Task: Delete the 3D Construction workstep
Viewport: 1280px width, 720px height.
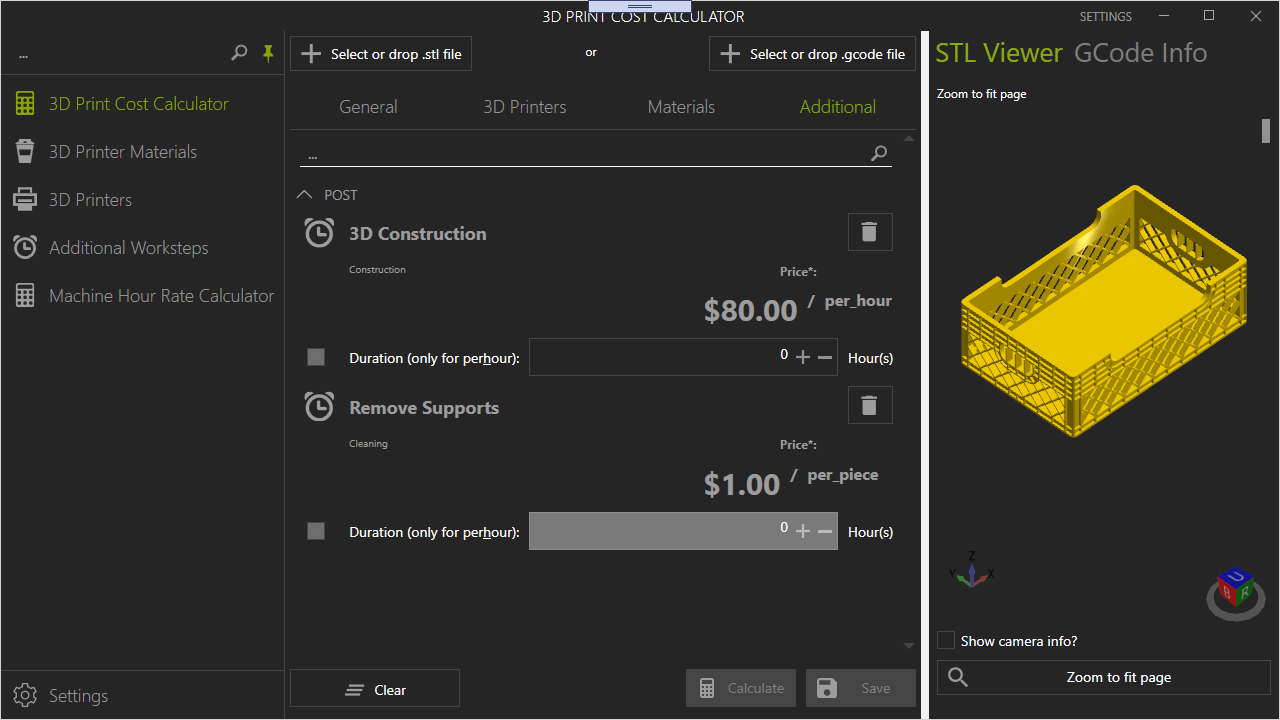Action: click(870, 232)
